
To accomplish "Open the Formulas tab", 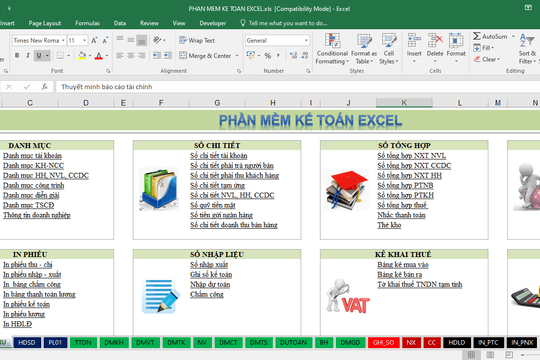I will [x=87, y=23].
